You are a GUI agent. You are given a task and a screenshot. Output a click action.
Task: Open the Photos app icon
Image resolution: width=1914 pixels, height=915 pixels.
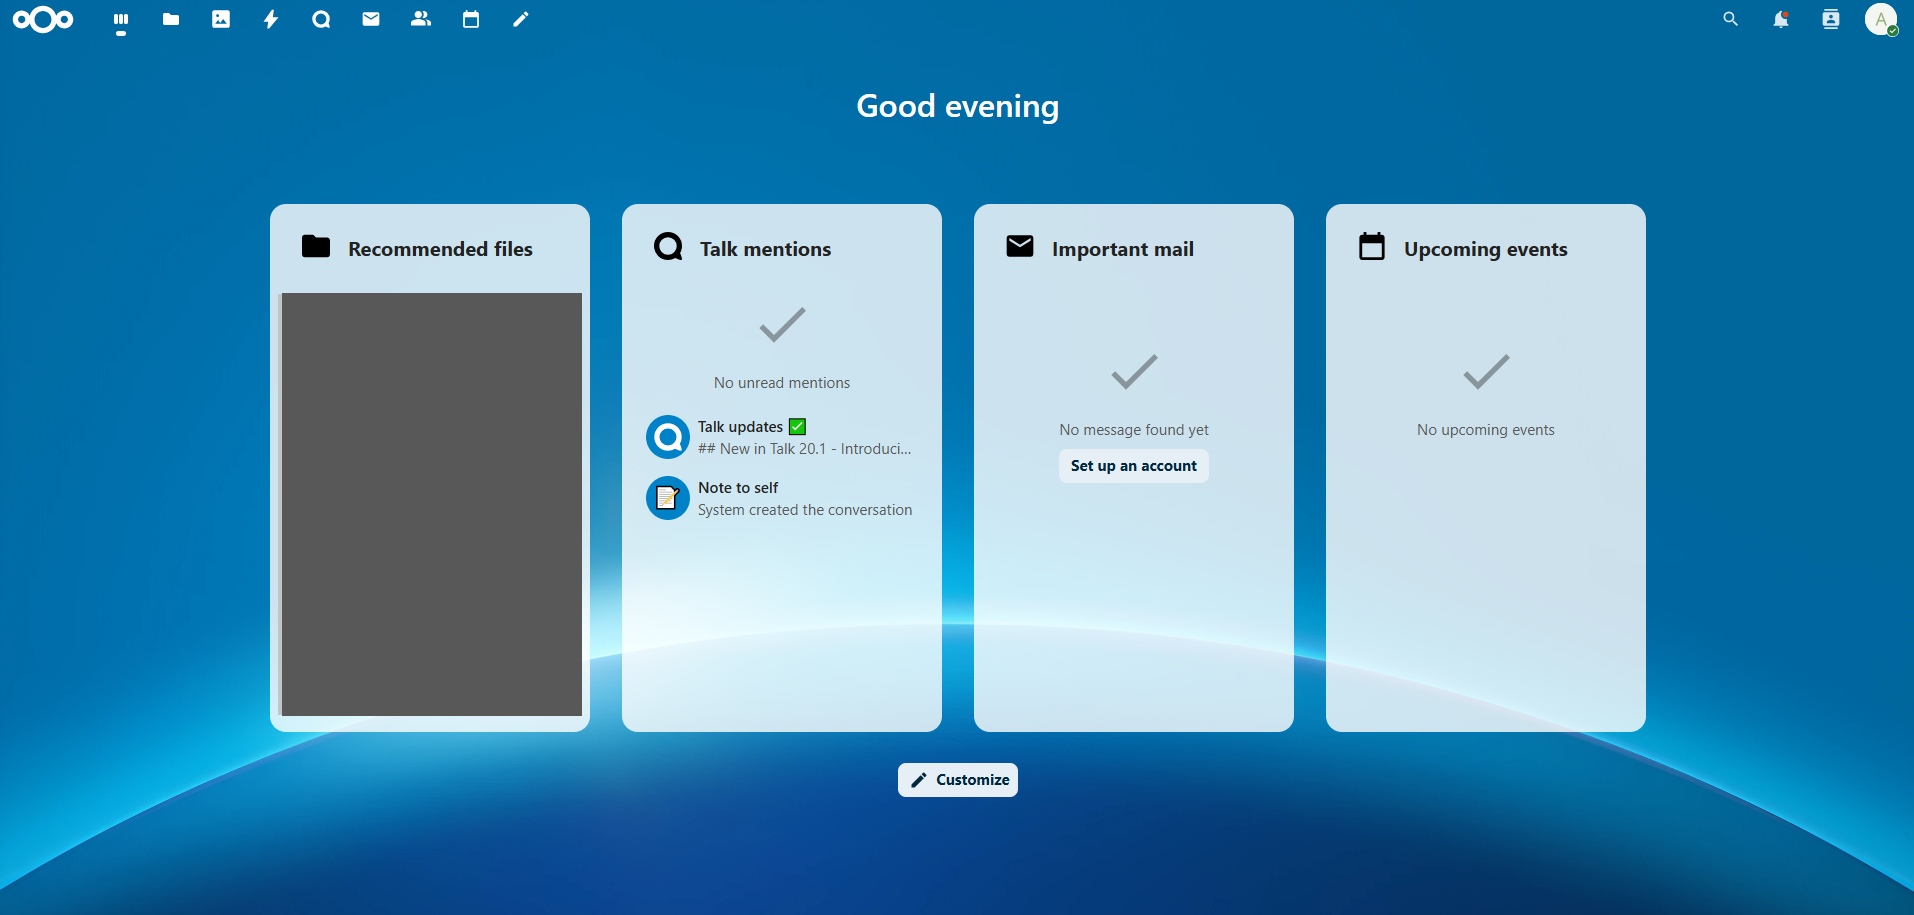220,19
